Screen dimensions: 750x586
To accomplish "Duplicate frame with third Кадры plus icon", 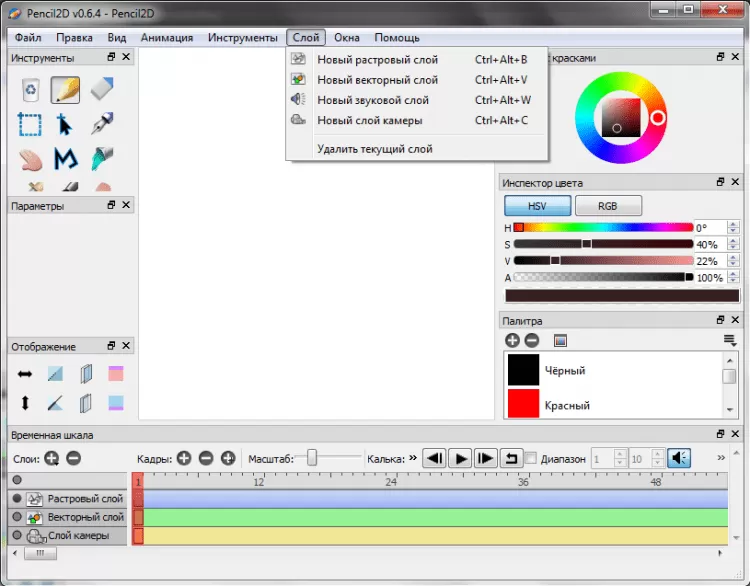I will click(x=228, y=458).
